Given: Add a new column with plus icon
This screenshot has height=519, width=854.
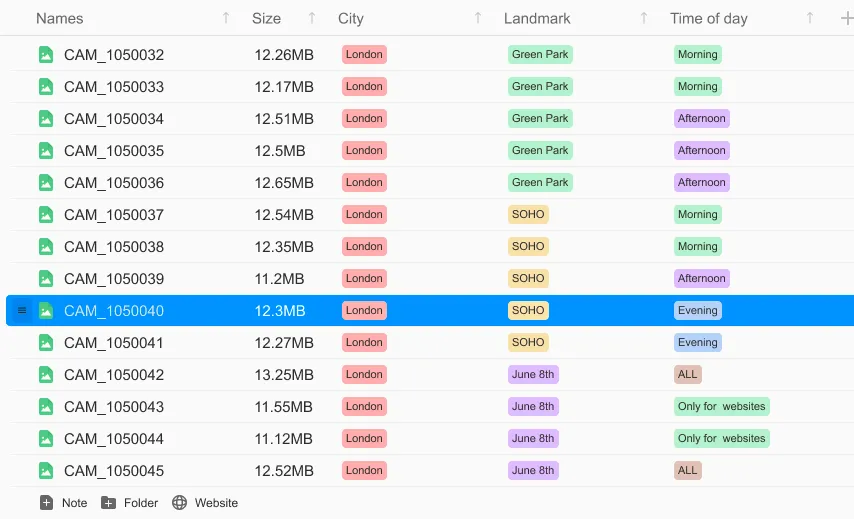Looking at the screenshot, I should click(846, 18).
